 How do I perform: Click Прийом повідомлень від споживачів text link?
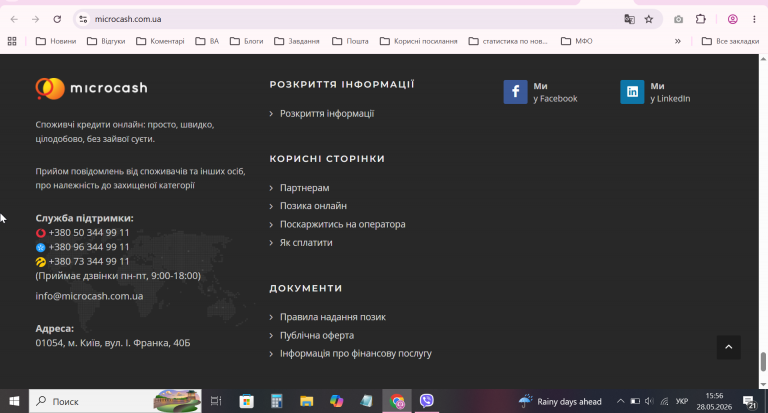click(140, 178)
